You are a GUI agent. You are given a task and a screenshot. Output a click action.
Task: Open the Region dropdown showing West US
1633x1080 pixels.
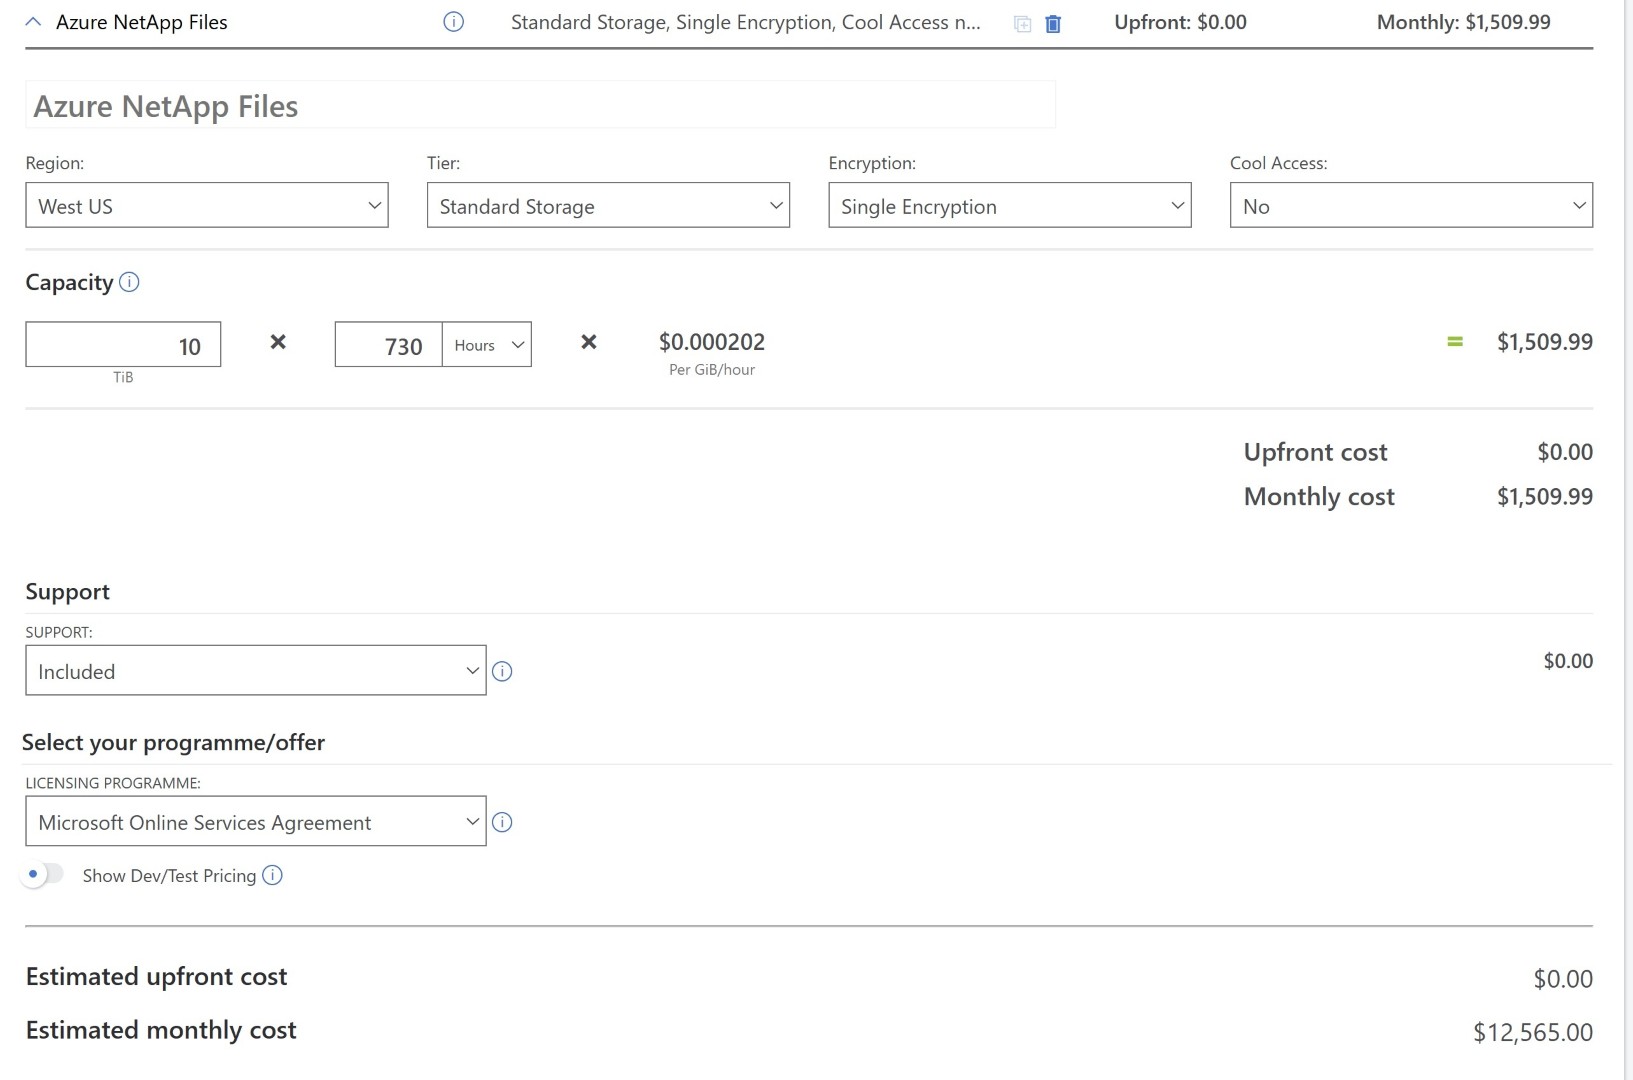coord(207,205)
